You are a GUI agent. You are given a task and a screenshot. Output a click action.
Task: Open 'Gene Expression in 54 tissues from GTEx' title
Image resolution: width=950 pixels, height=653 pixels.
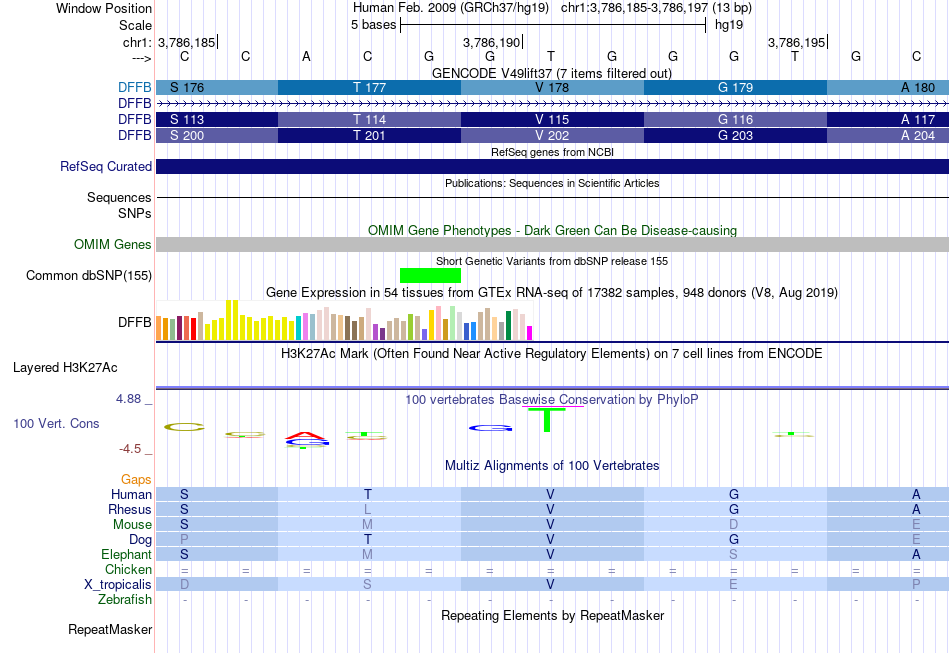point(552,293)
